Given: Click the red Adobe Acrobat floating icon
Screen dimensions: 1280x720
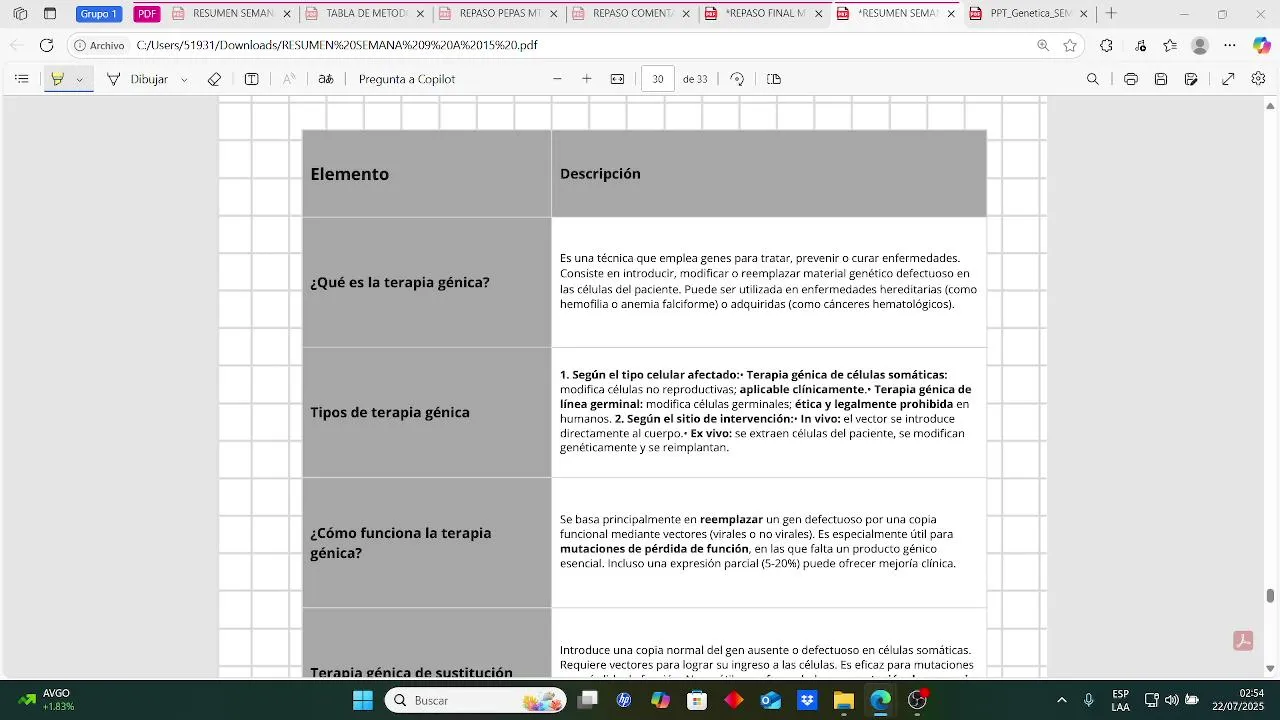Looking at the screenshot, I should (x=1243, y=641).
